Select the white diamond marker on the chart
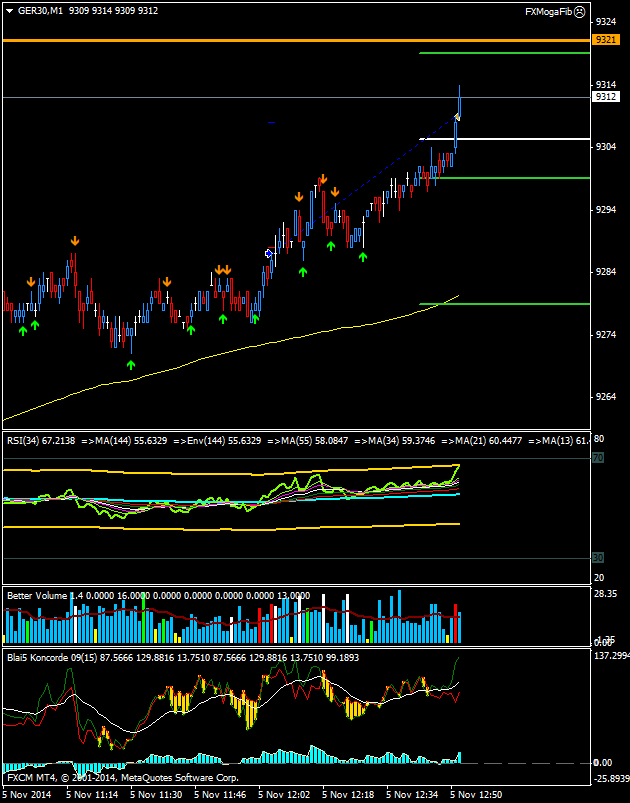Viewport: 630px width, 803px height. [268, 254]
